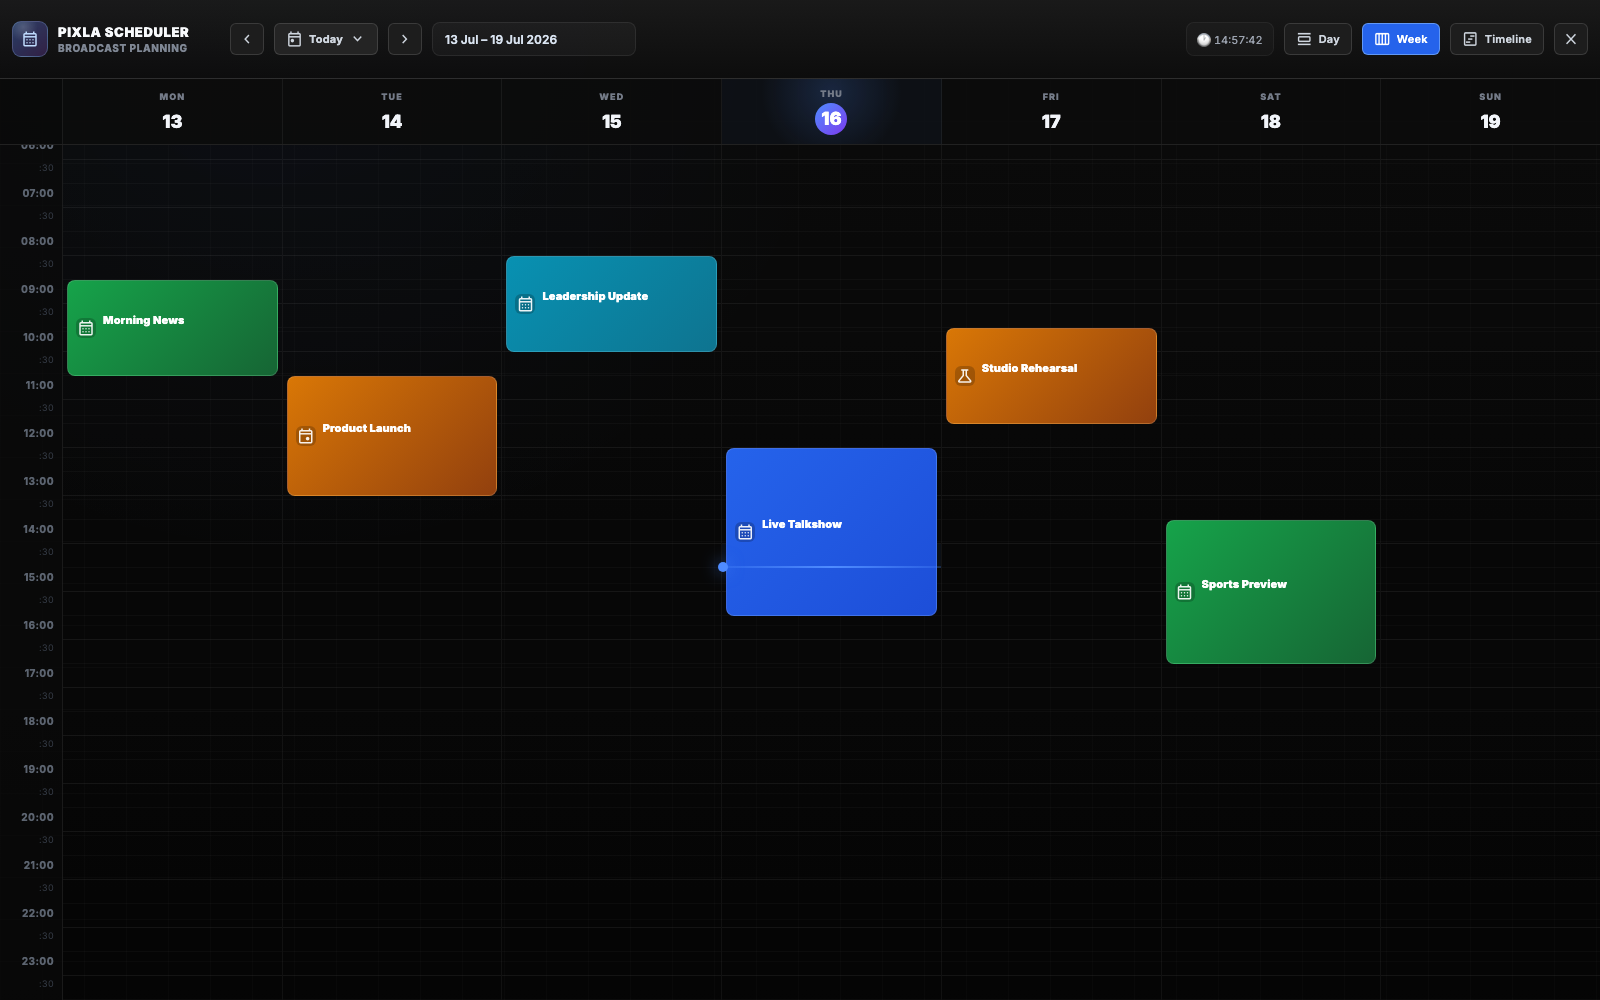Open the Morning News event title
Image resolution: width=1600 pixels, height=1000 pixels.
tap(143, 320)
